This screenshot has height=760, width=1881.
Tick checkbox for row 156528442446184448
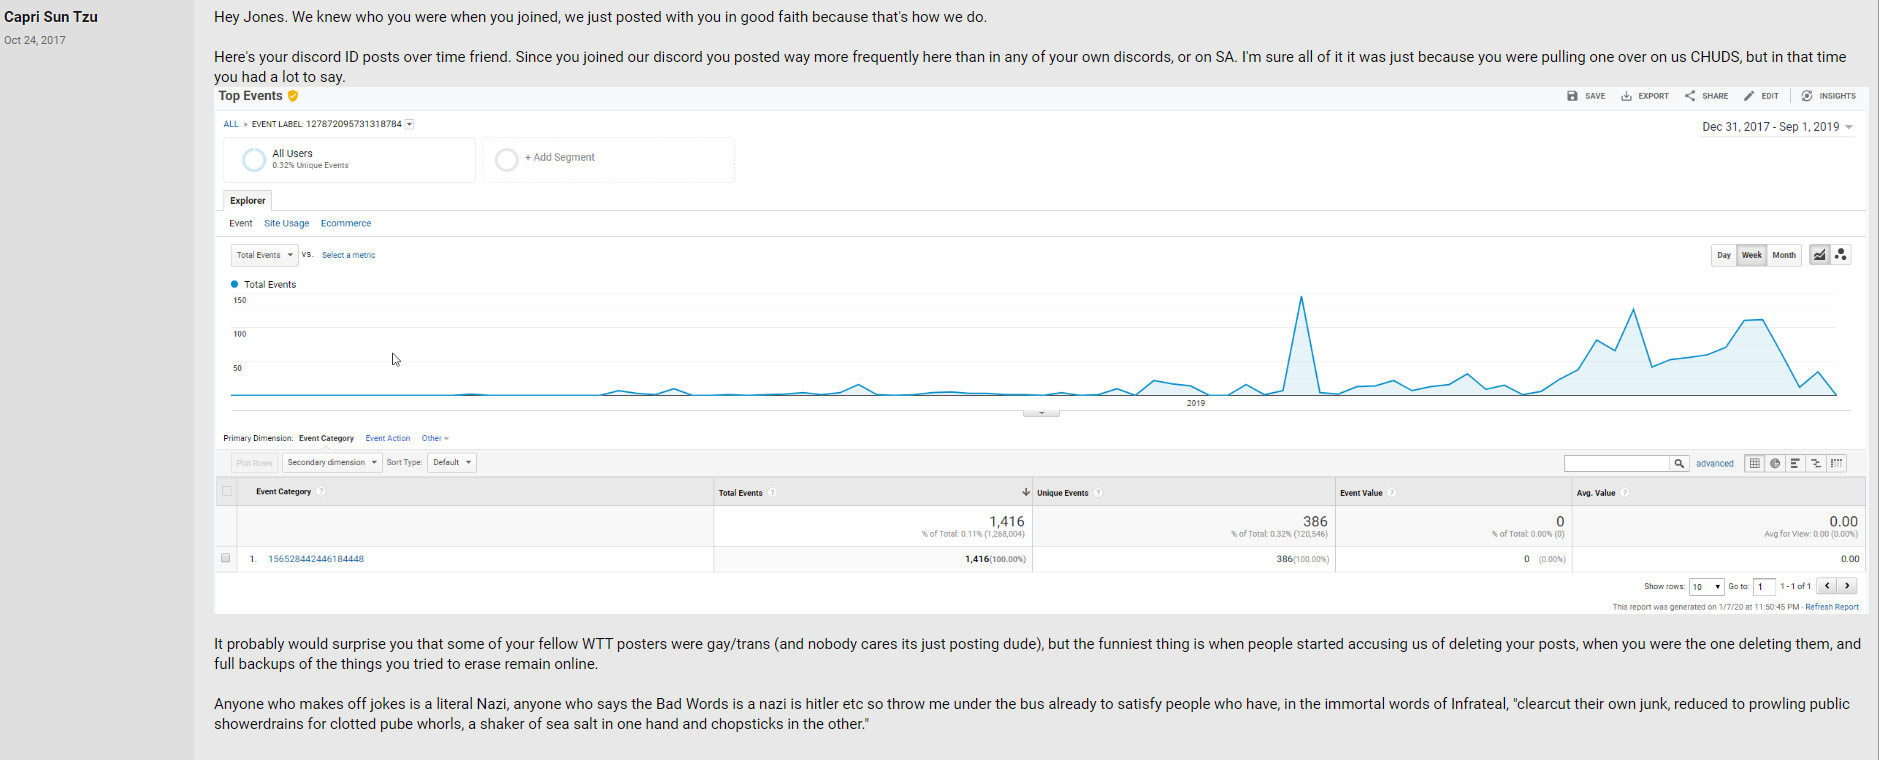[x=226, y=558]
